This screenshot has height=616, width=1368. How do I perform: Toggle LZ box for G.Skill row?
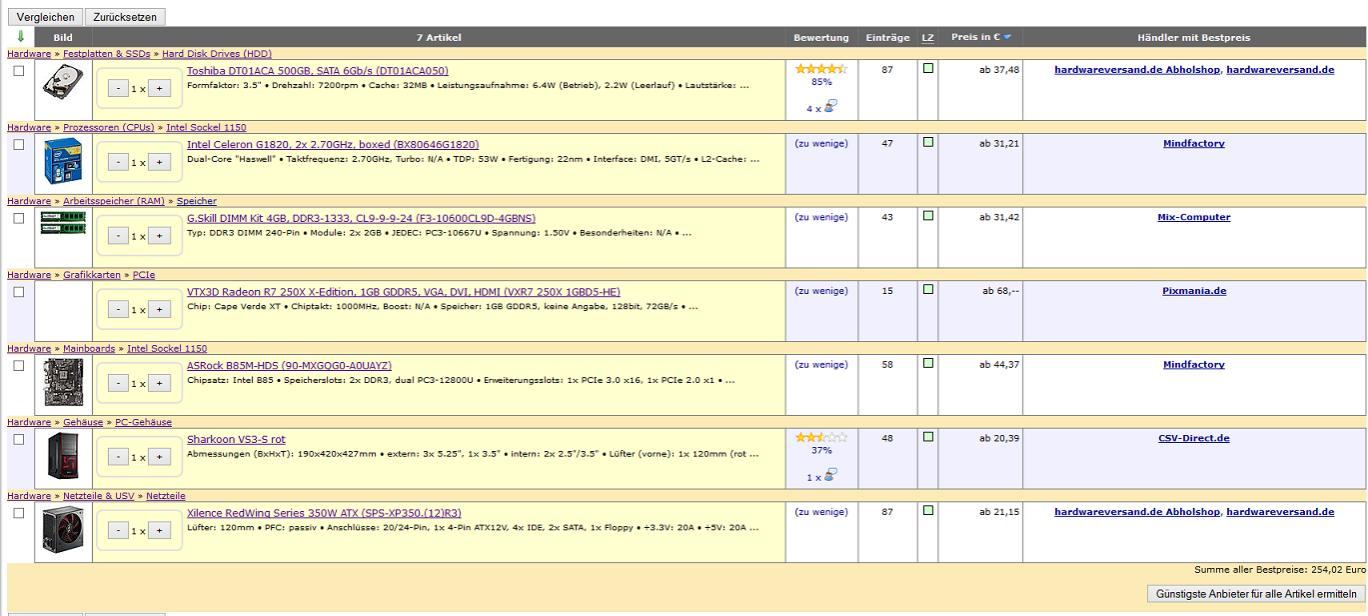point(928,215)
